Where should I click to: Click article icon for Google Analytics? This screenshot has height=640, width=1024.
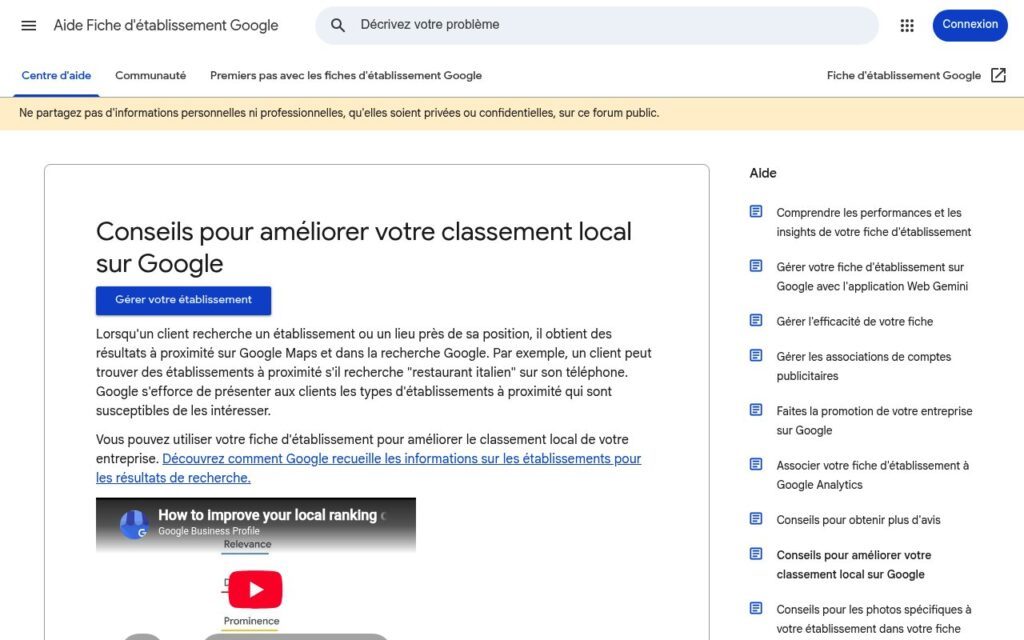(x=756, y=464)
